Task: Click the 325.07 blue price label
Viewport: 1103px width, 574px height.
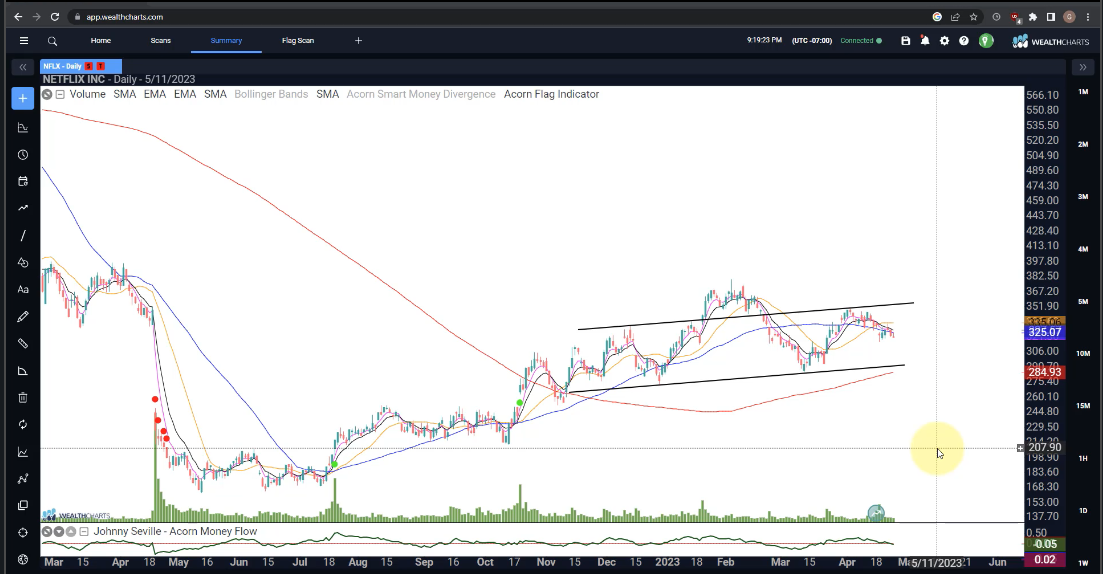Action: 1045,332
